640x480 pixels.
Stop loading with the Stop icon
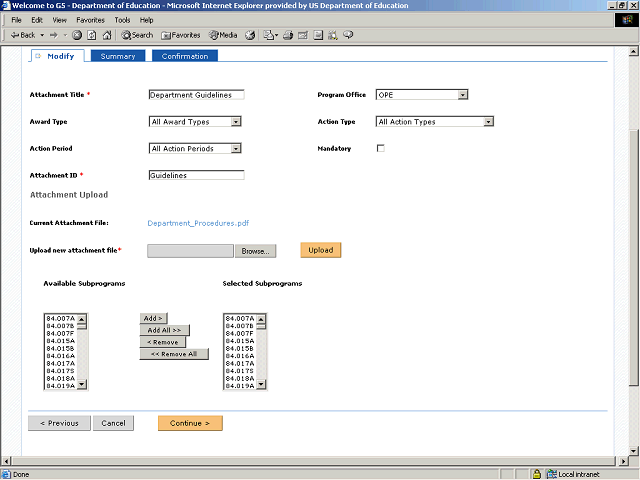pos(77,35)
